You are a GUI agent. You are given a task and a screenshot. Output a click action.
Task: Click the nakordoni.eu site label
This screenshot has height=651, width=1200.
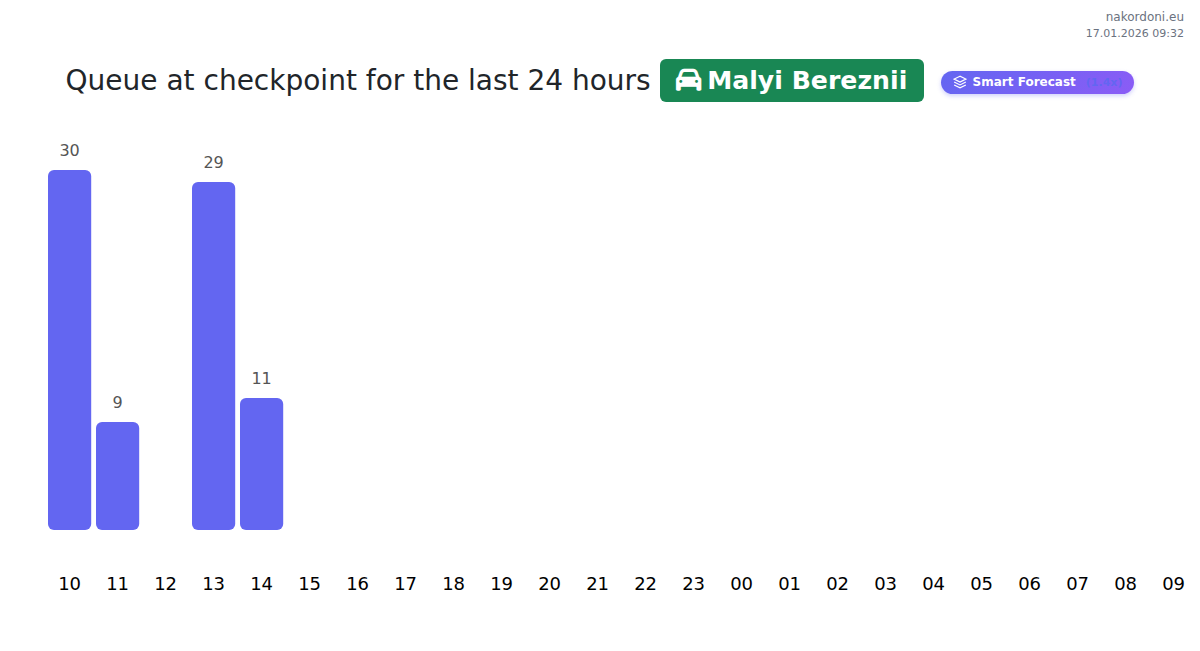[x=1144, y=16]
